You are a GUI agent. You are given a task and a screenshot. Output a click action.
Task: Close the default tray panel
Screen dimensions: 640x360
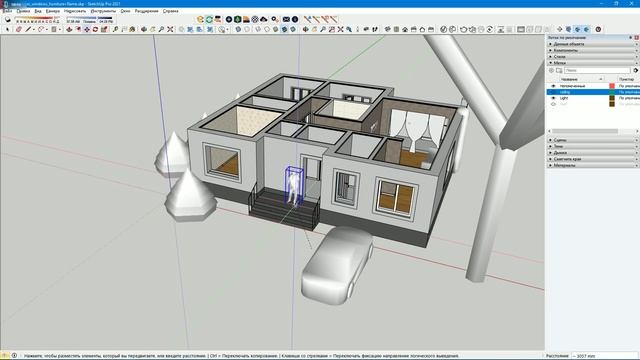tap(636, 38)
